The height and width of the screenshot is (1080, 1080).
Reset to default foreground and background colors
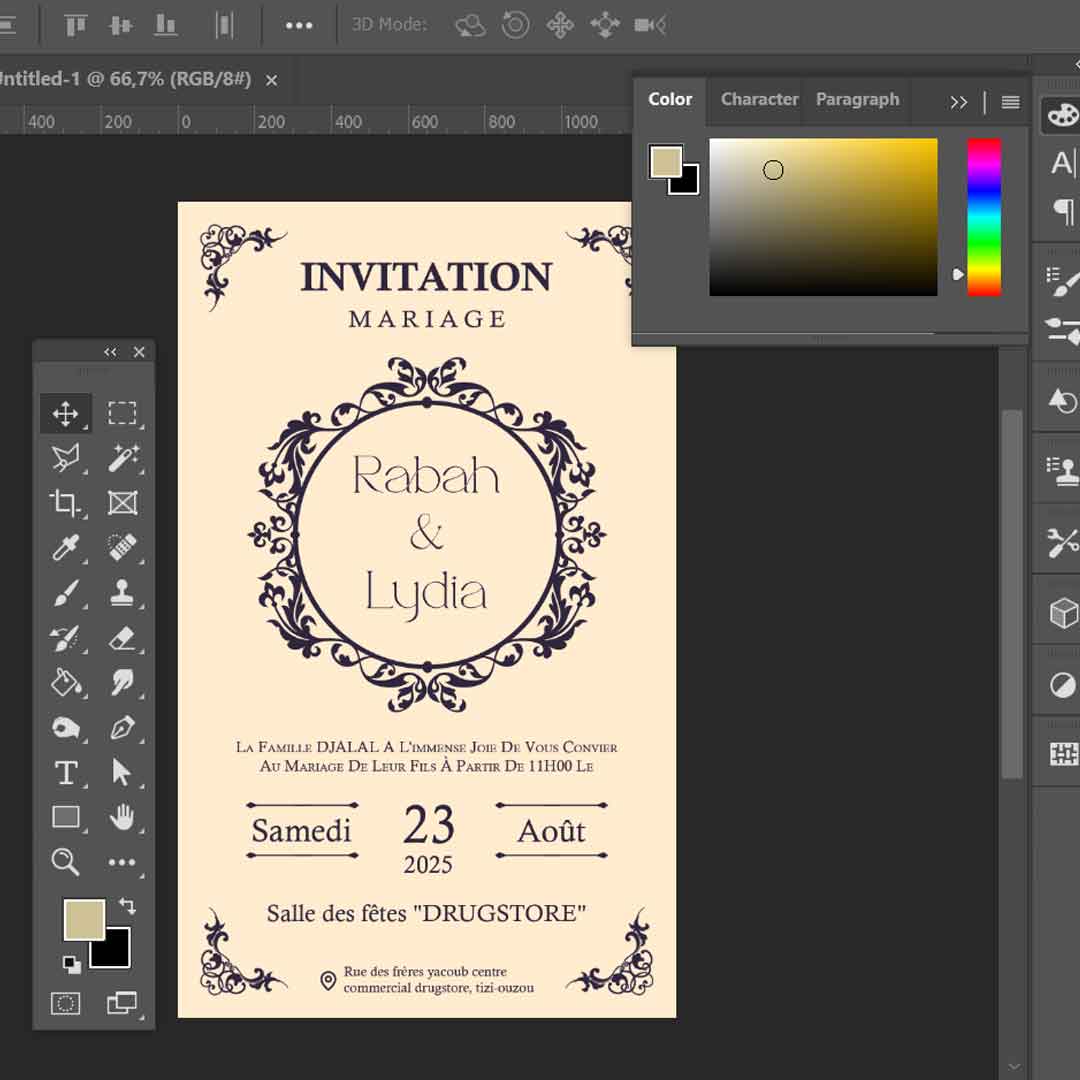tap(71, 964)
